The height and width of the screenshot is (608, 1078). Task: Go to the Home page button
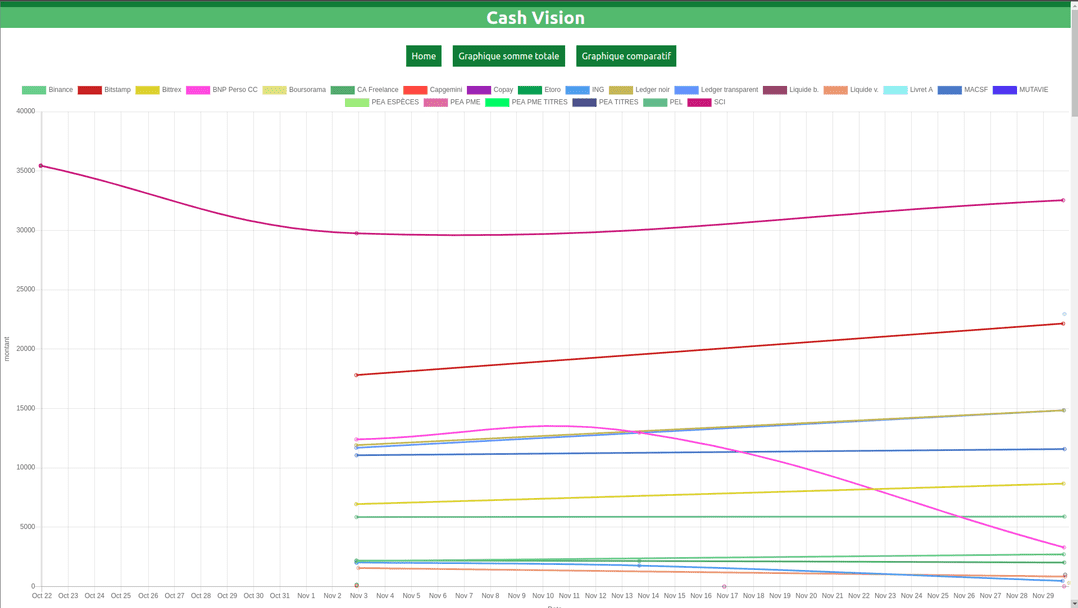424,56
